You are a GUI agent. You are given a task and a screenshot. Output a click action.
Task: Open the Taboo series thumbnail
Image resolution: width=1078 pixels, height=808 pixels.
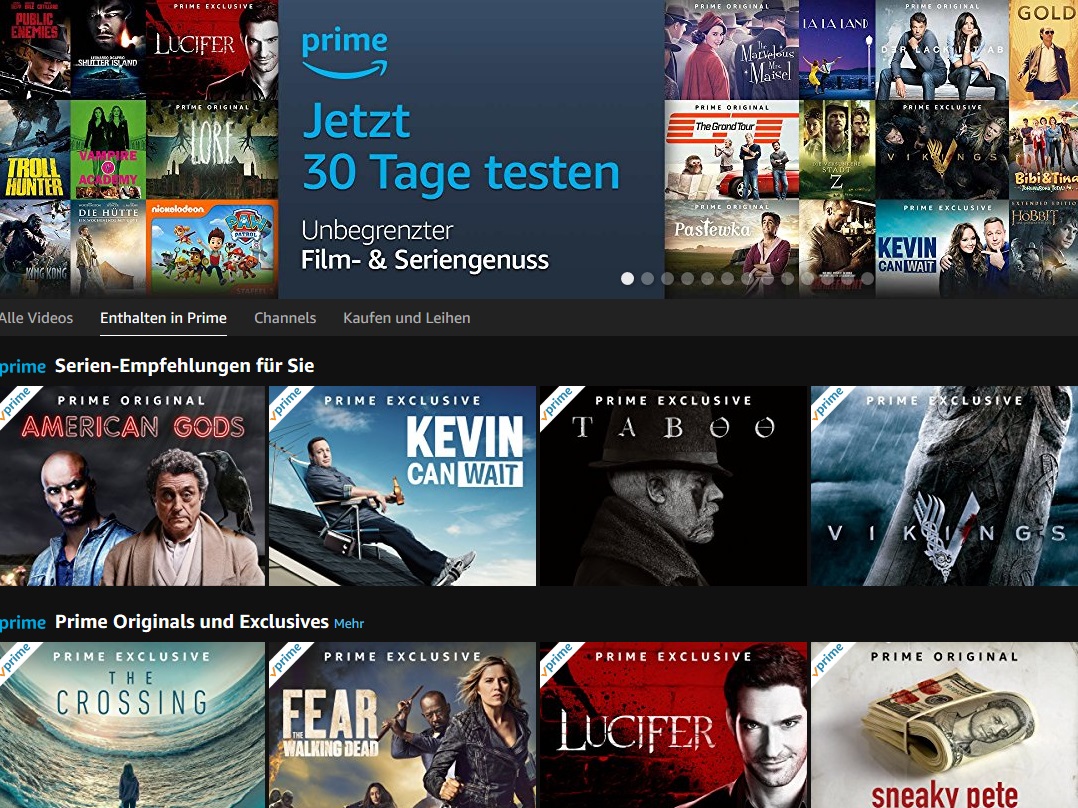point(673,485)
